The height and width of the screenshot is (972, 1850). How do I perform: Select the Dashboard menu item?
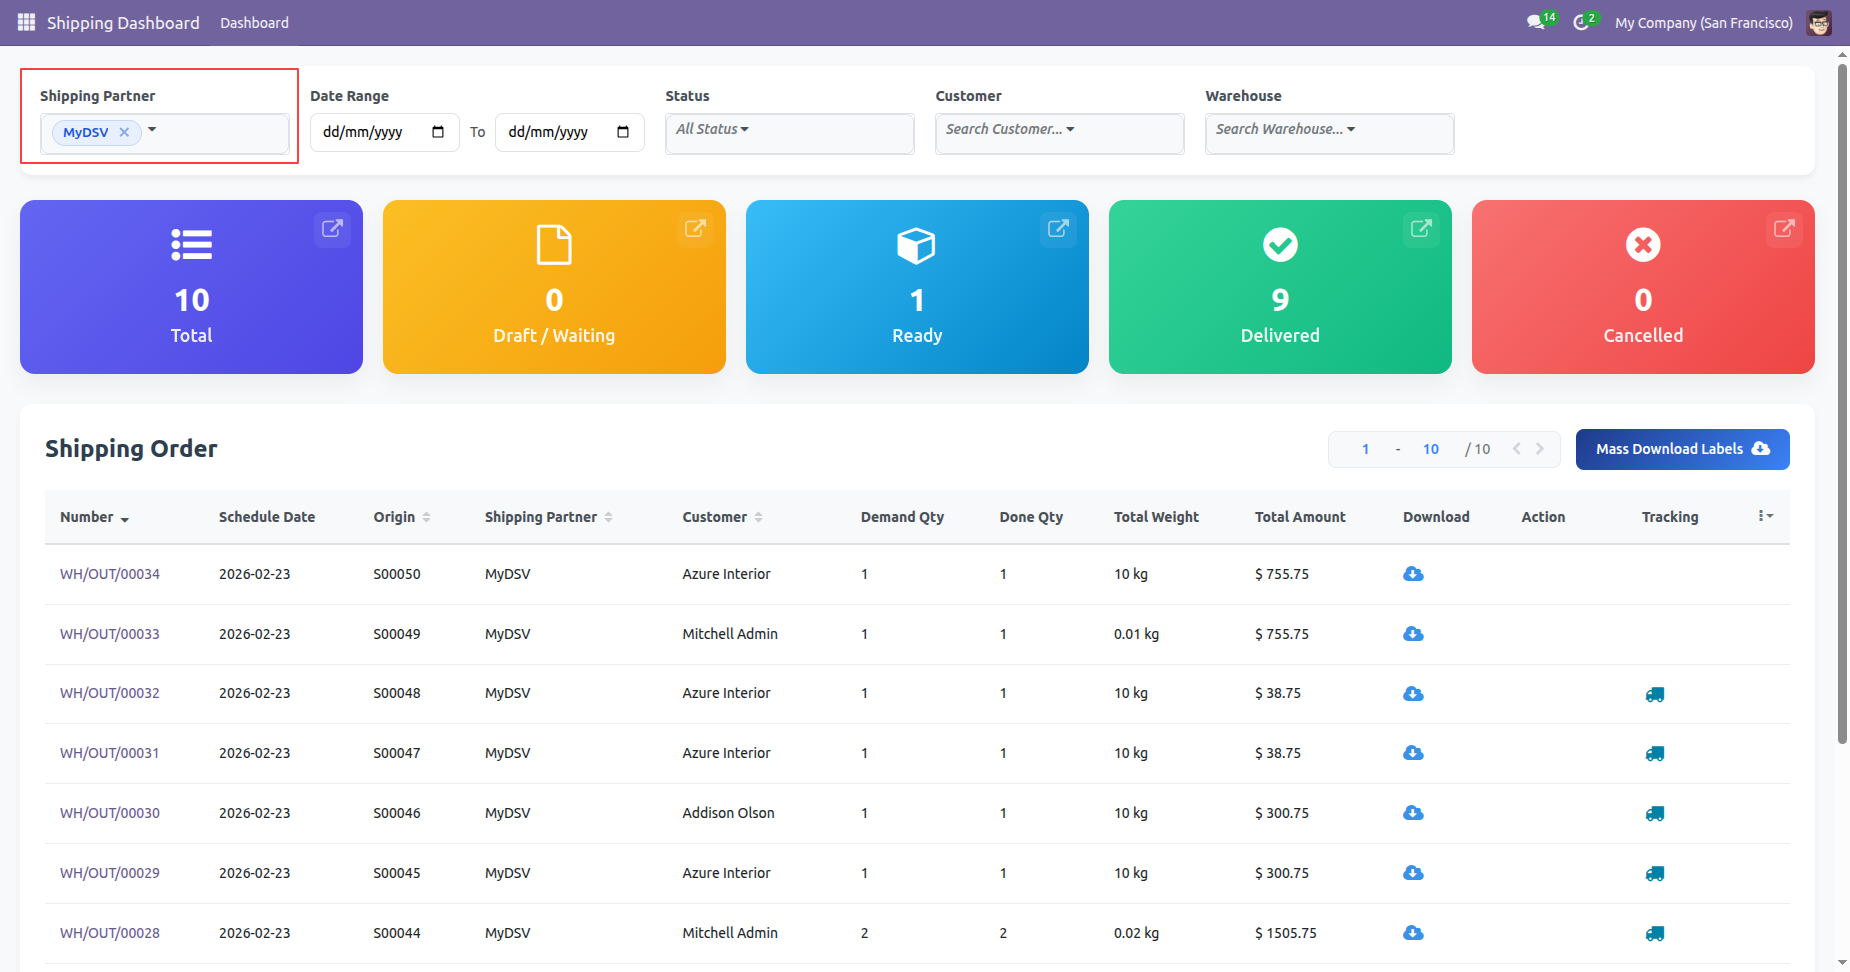point(254,23)
